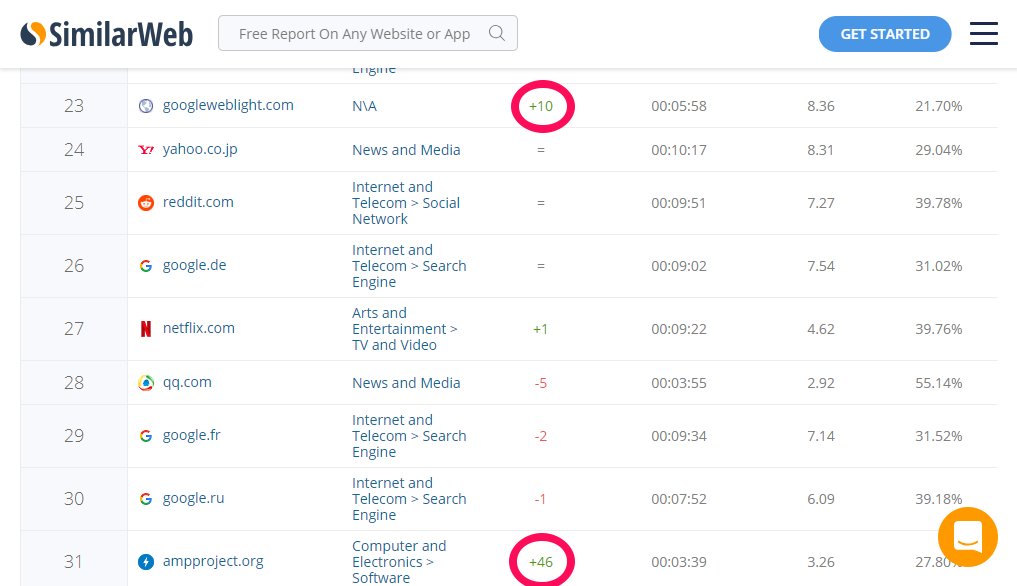Open the hamburger menu

pos(983,33)
